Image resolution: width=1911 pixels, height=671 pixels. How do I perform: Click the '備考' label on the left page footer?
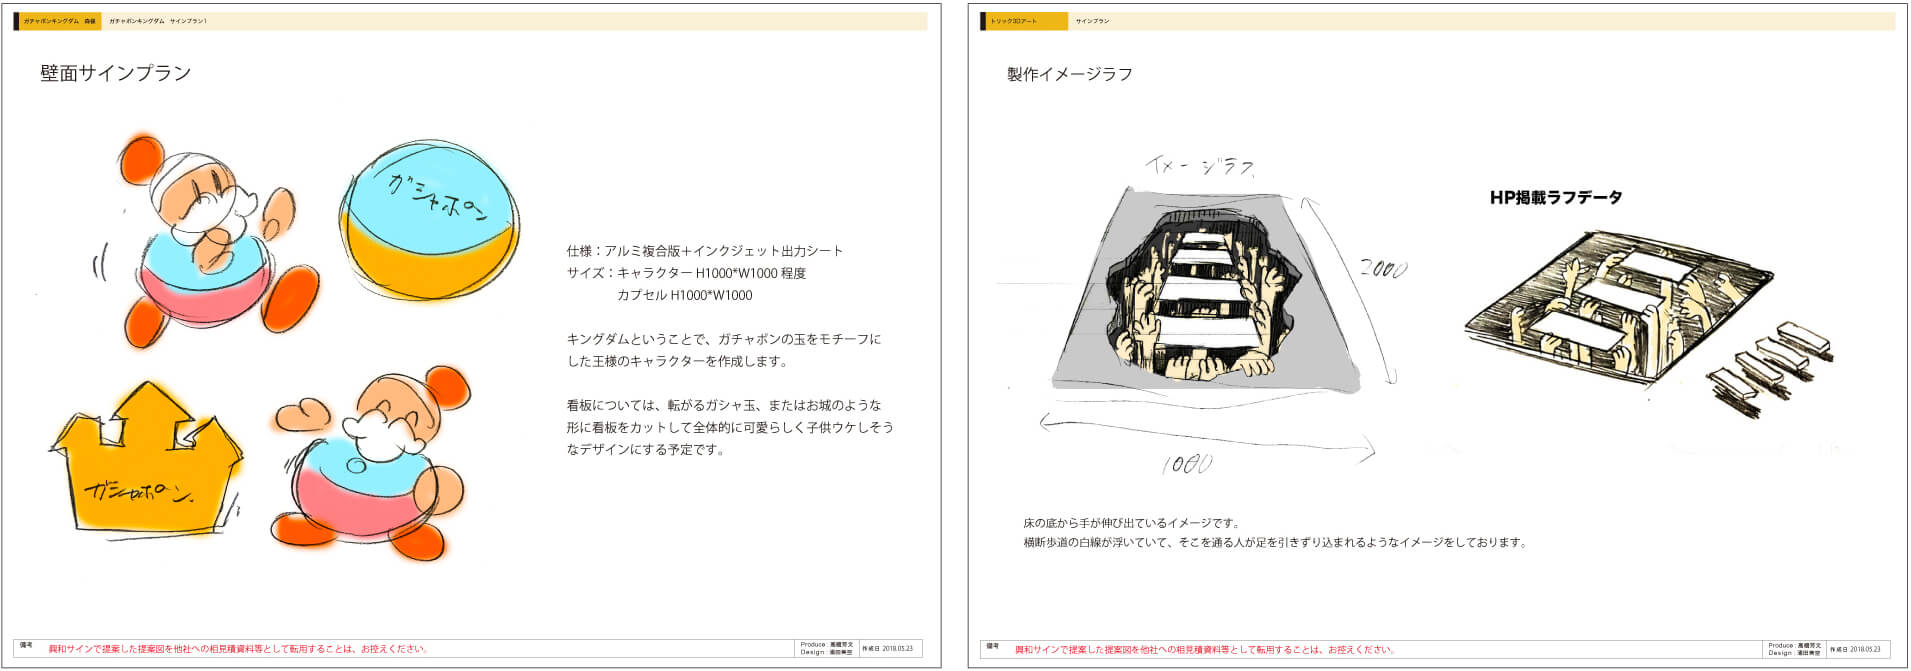coord(26,646)
